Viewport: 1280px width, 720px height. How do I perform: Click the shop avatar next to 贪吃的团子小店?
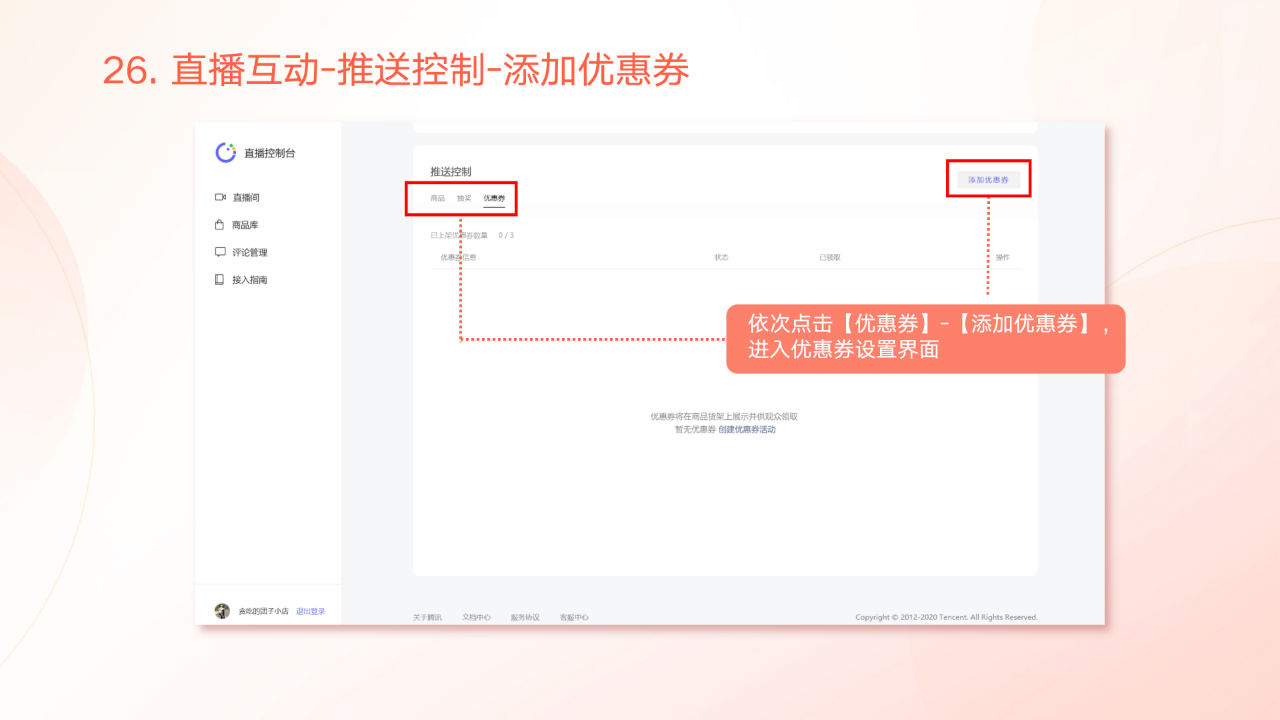222,611
